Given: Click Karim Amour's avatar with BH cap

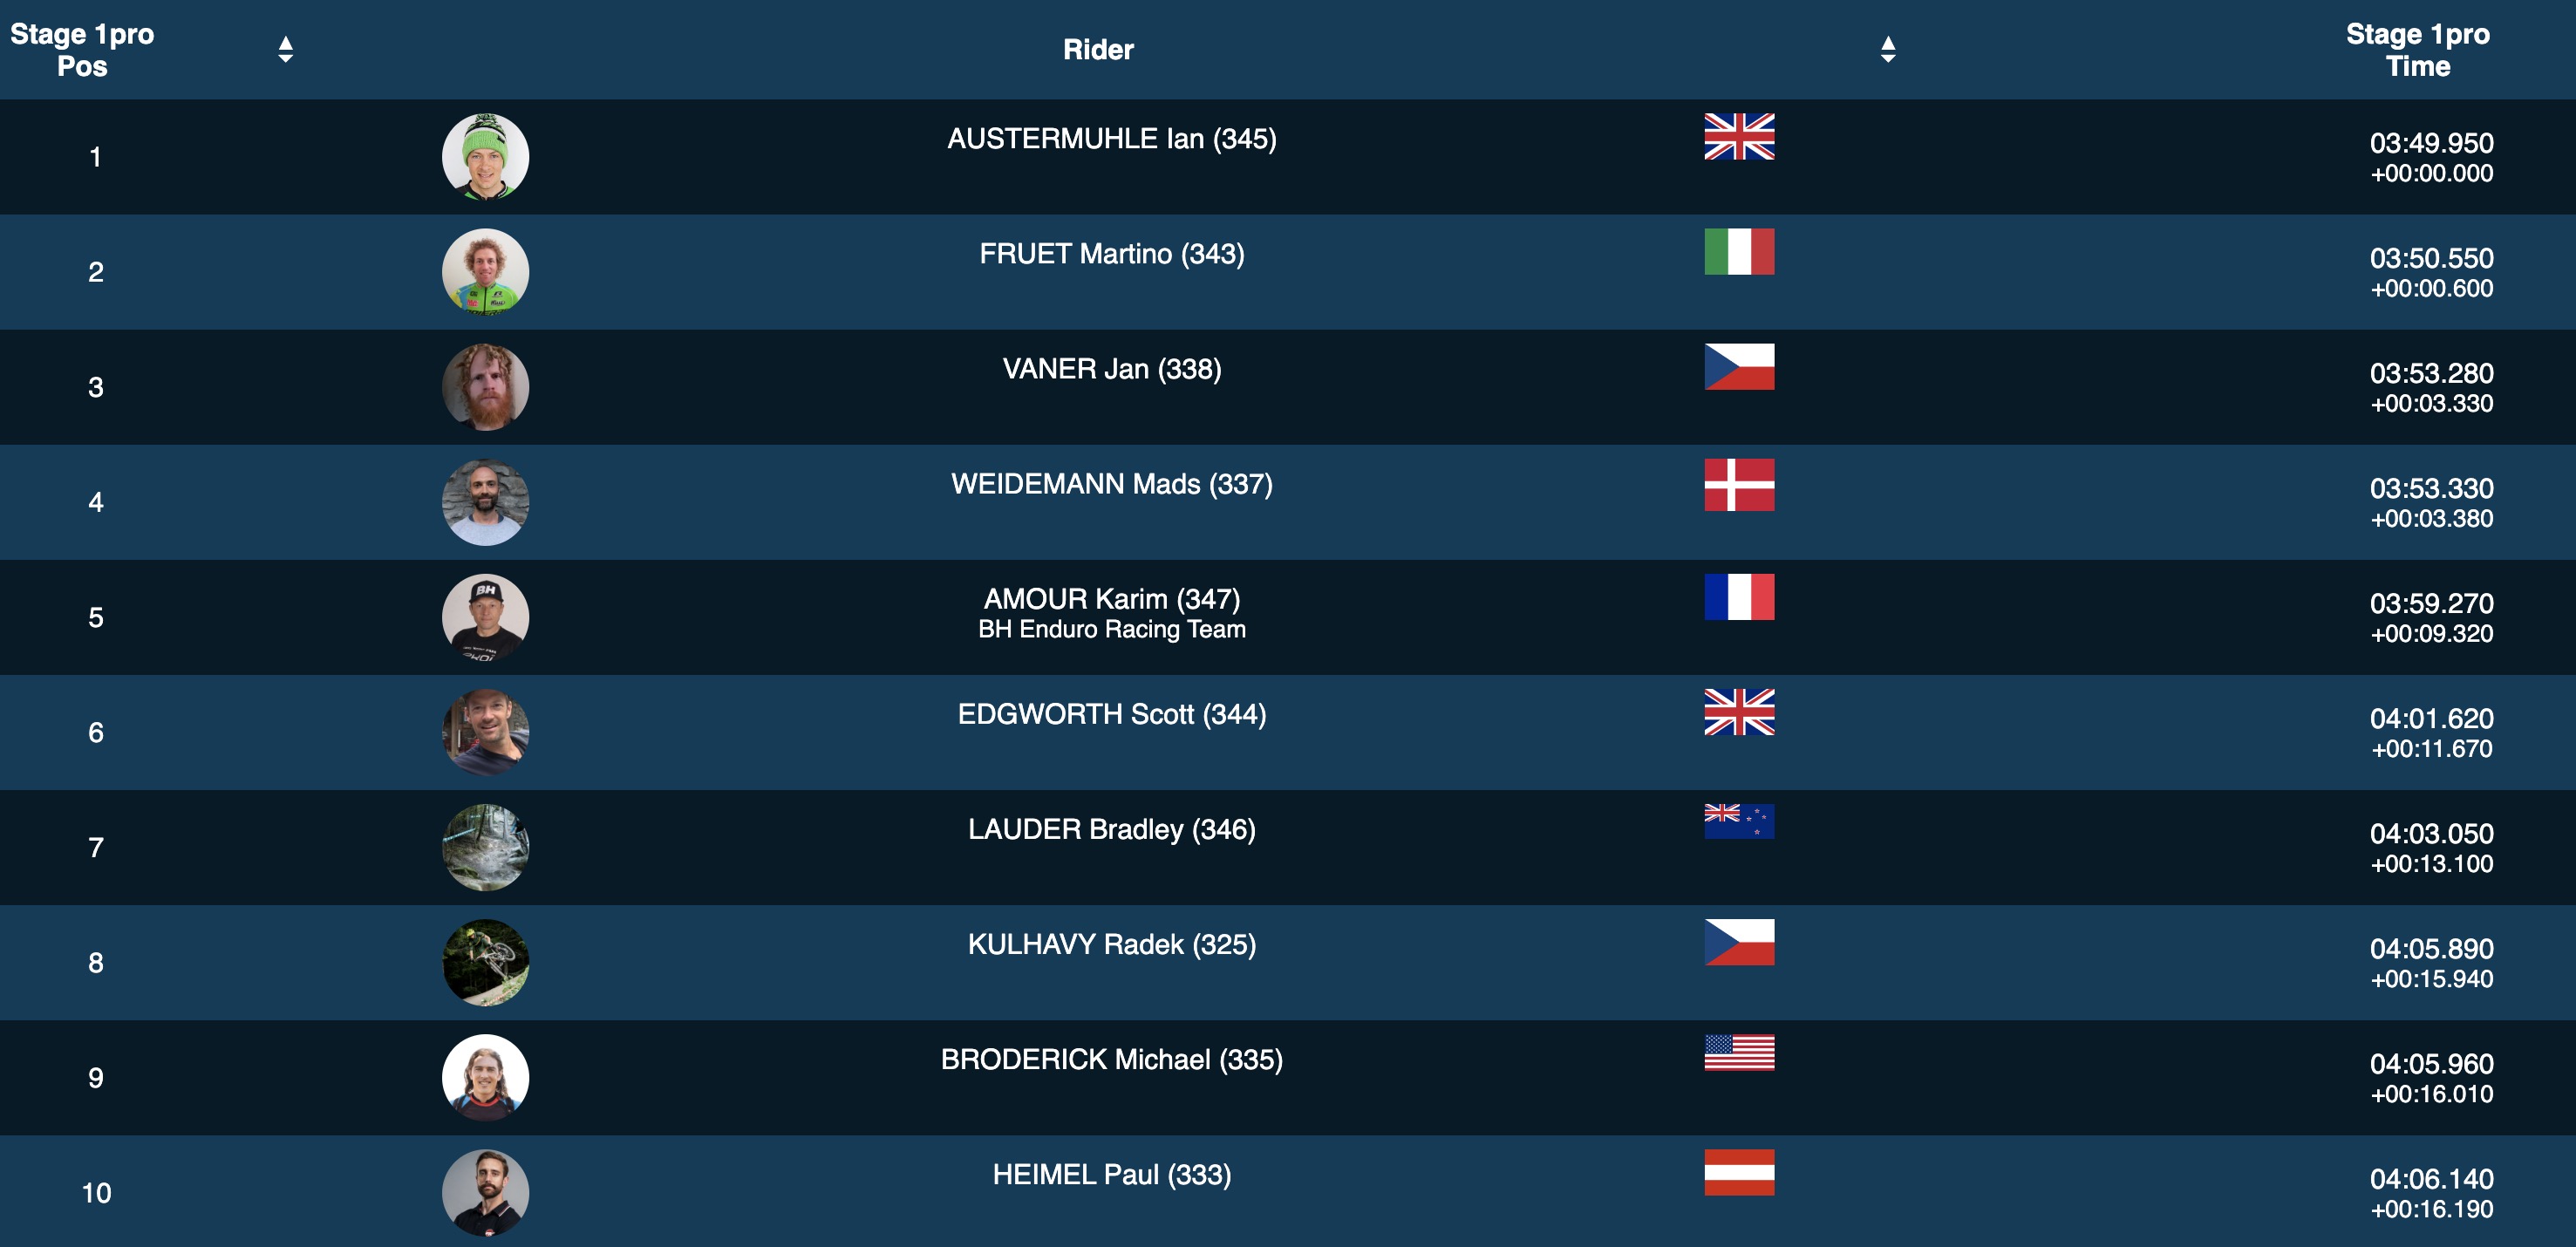Looking at the screenshot, I should click(x=485, y=617).
